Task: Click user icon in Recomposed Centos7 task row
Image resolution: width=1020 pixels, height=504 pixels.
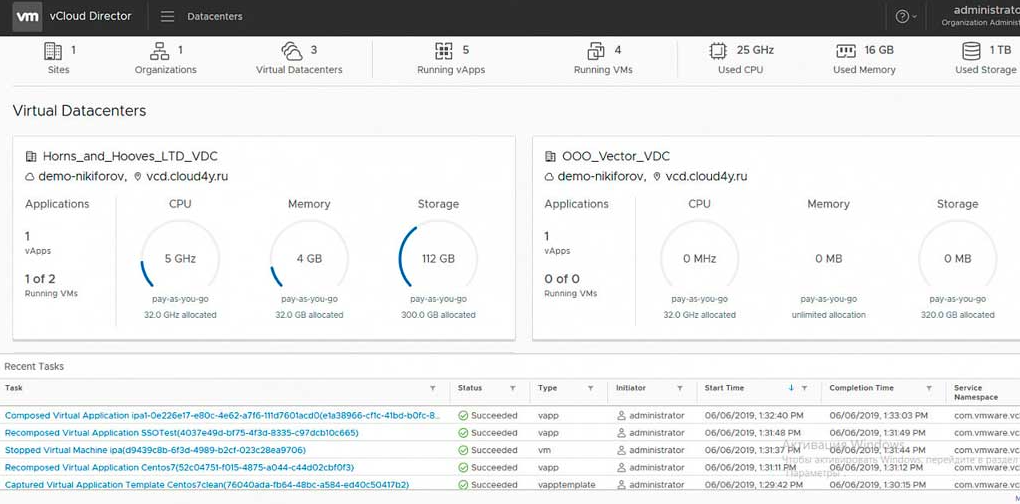Action: pyautogui.click(x=621, y=467)
